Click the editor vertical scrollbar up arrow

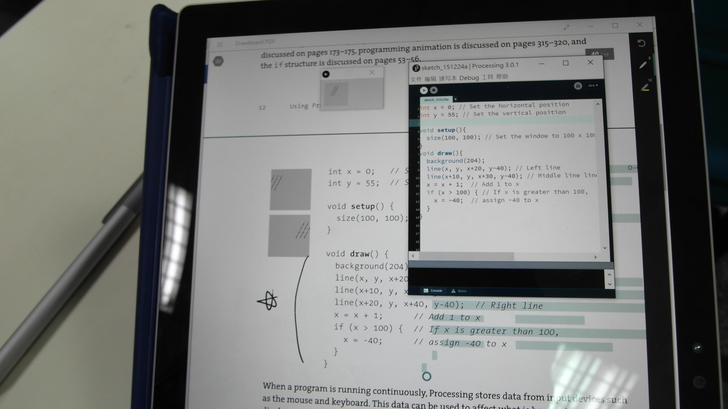[x=598, y=105]
